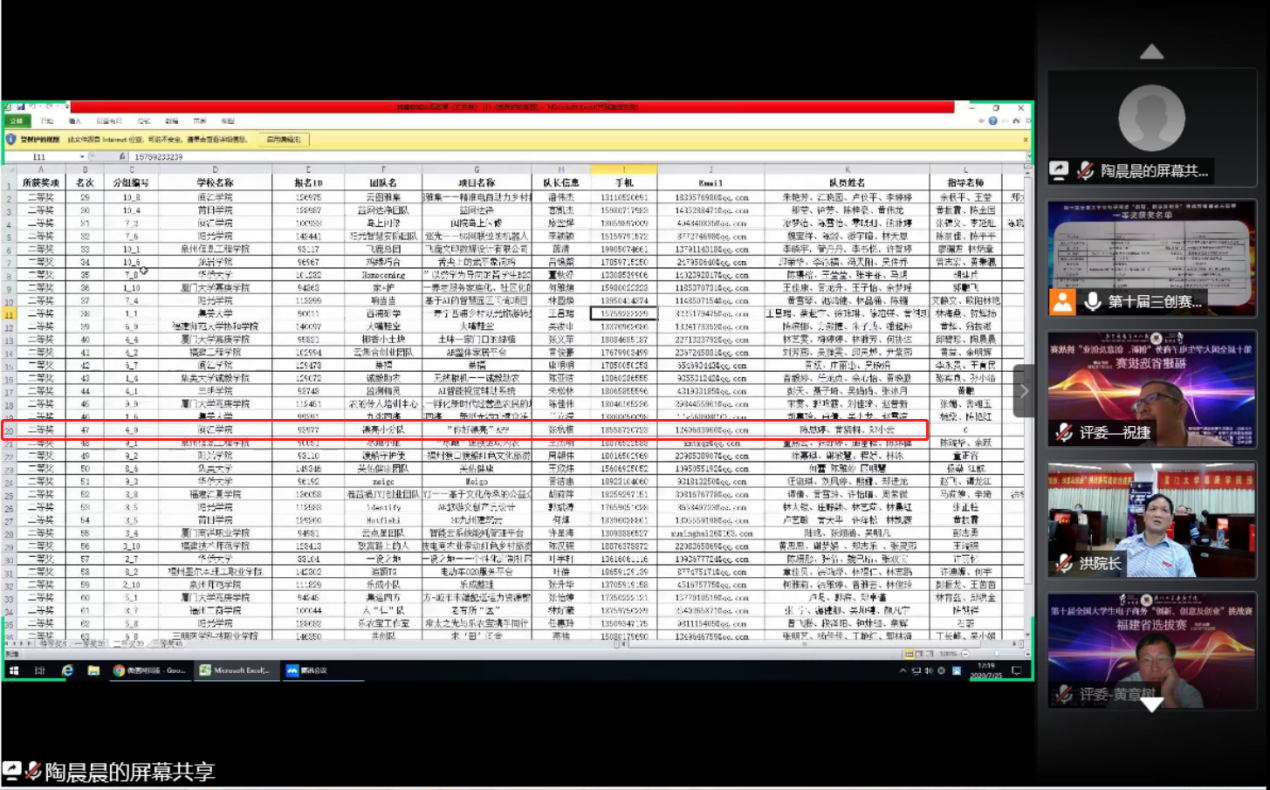This screenshot has height=790, width=1270.
Task: Click orange host icon on 第十届三创赛 tile
Action: (1062, 301)
